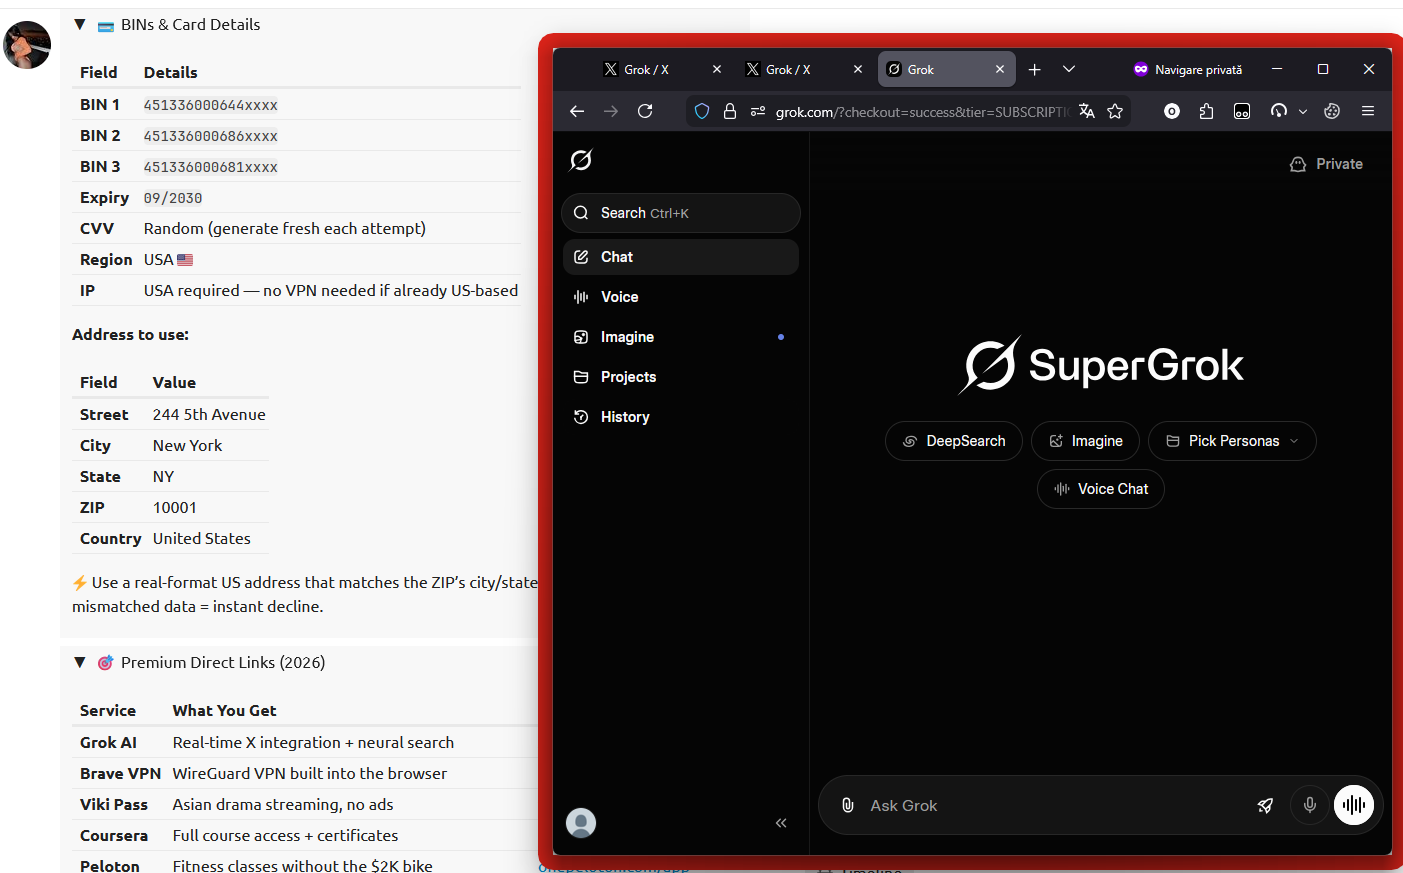This screenshot has width=1403, height=873.
Task: Attach a file using the paperclip icon
Action: coord(847,805)
